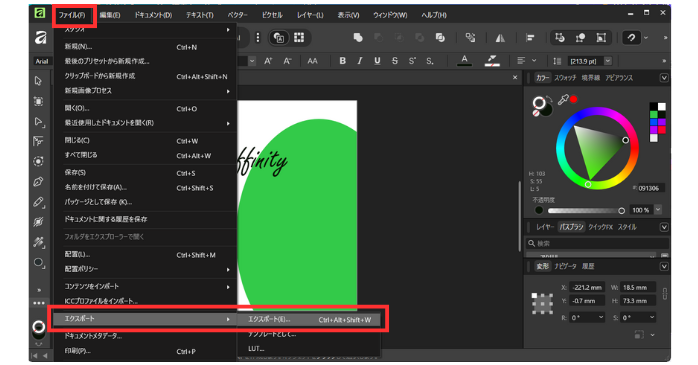
Task: Click the AA all caps icon
Action: tap(312, 61)
